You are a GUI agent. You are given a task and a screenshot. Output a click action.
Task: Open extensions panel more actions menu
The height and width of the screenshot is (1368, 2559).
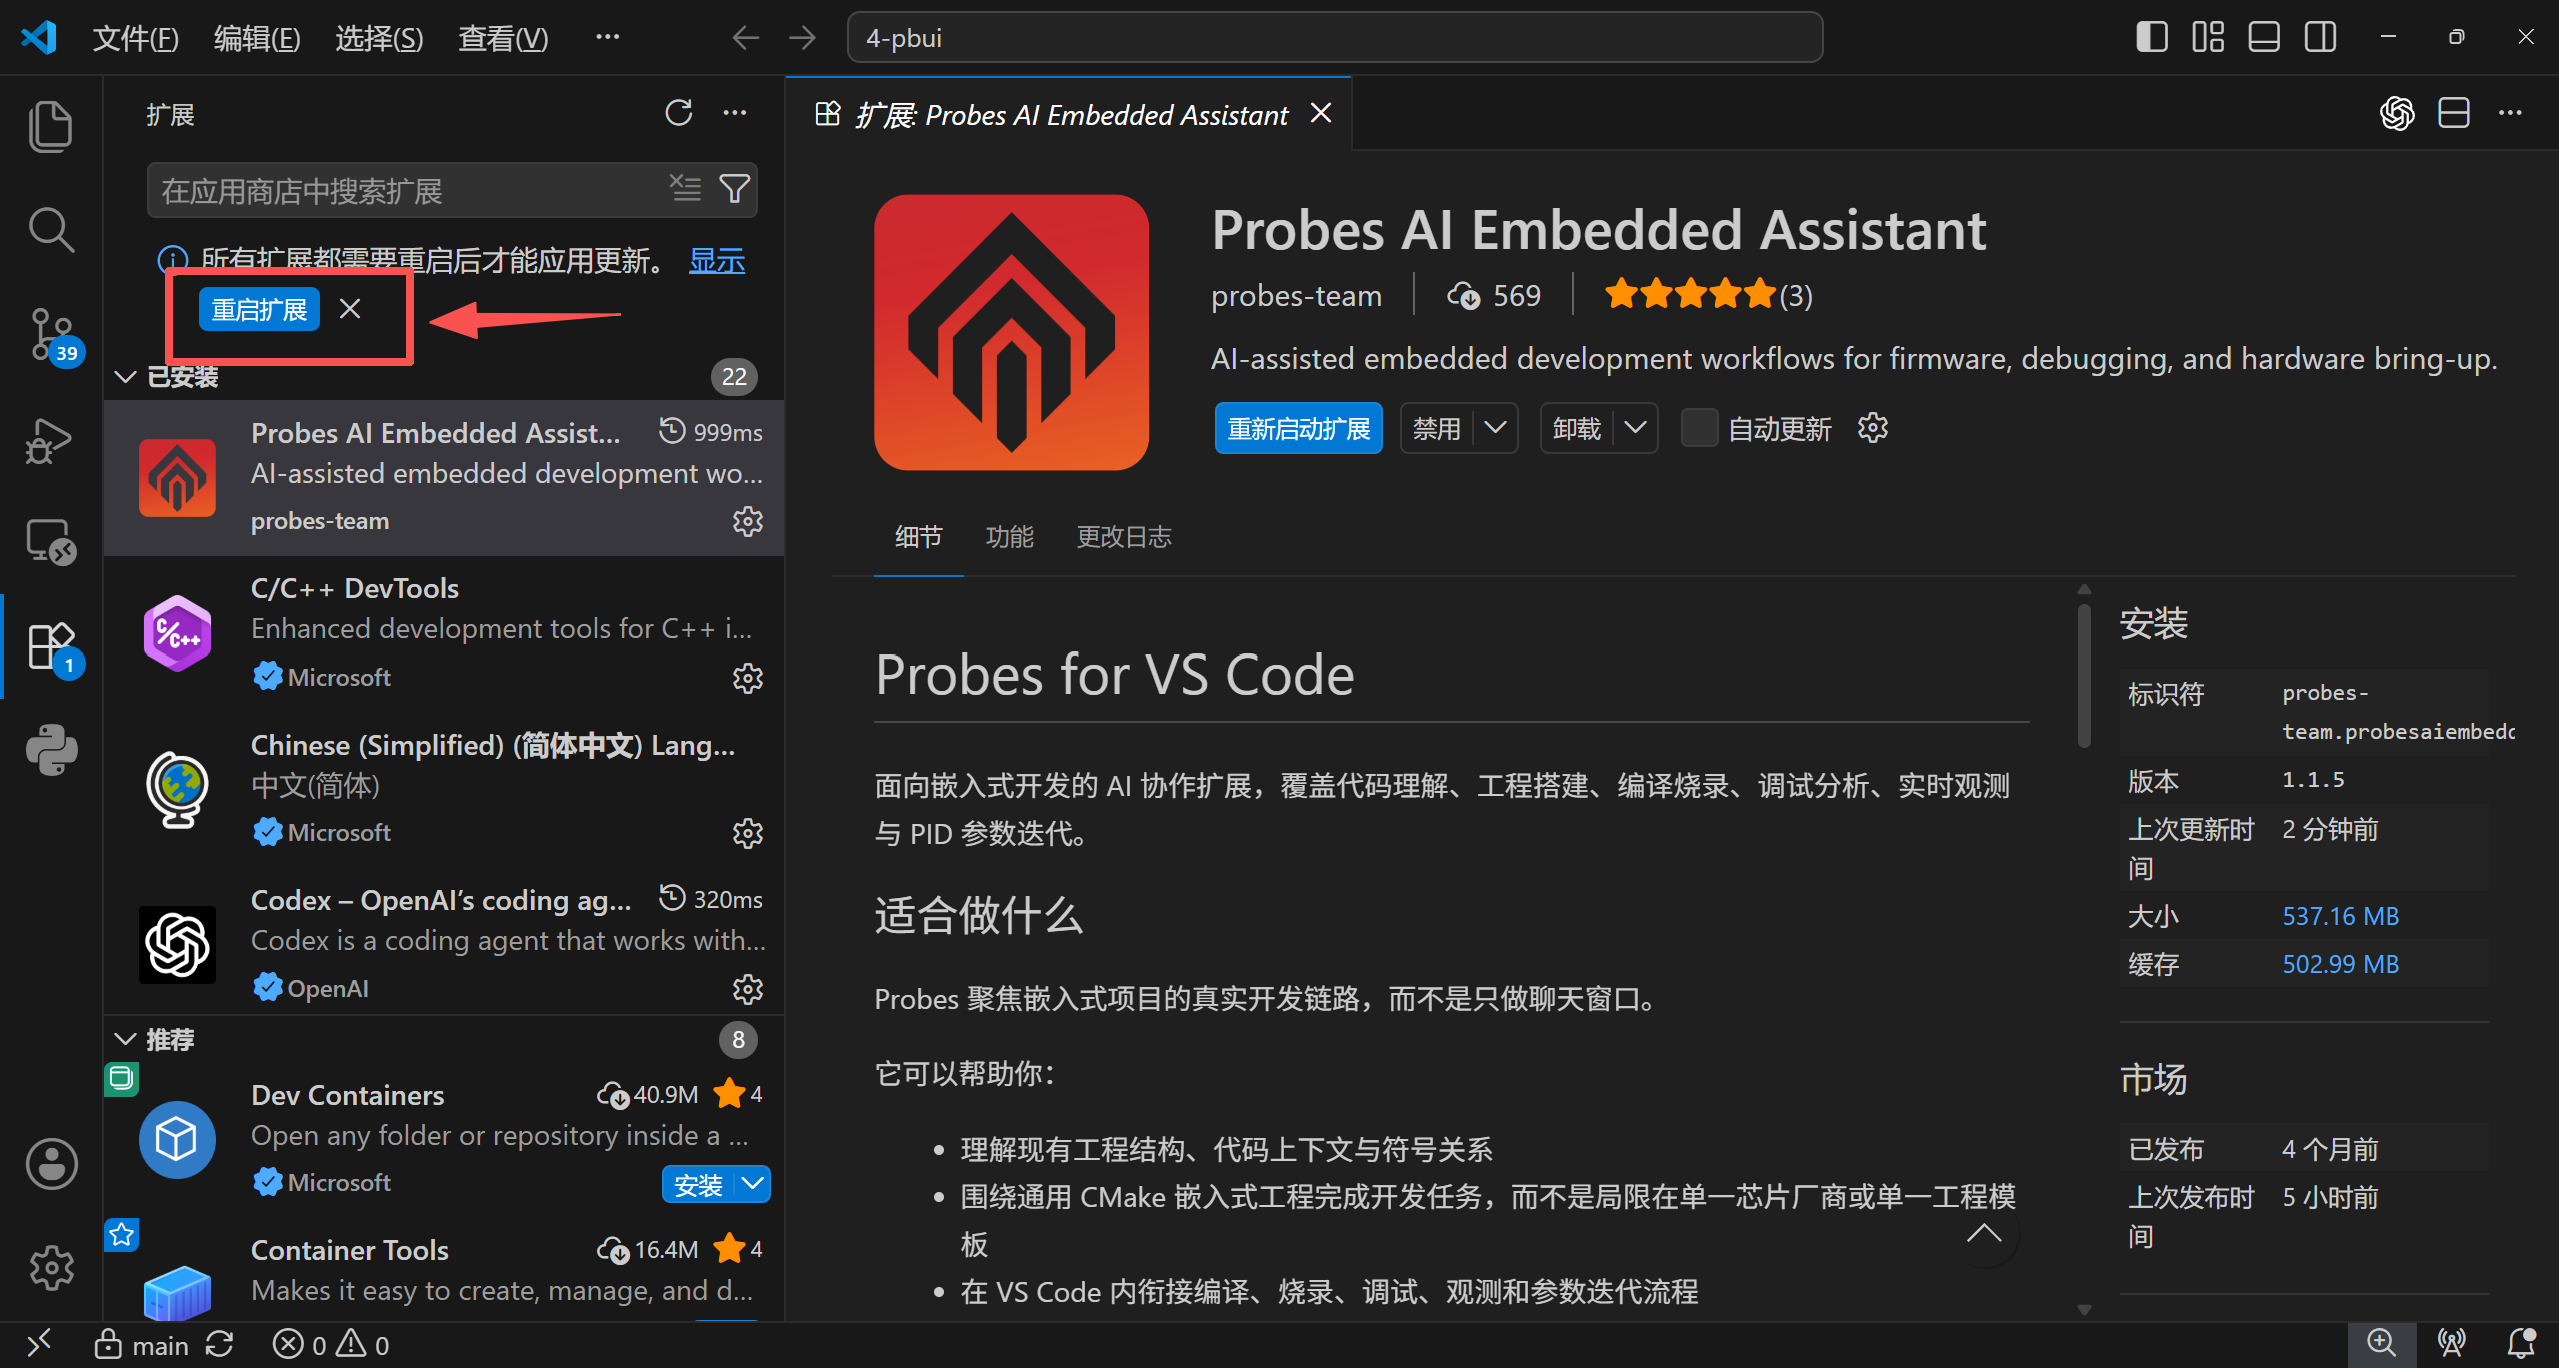[x=735, y=113]
